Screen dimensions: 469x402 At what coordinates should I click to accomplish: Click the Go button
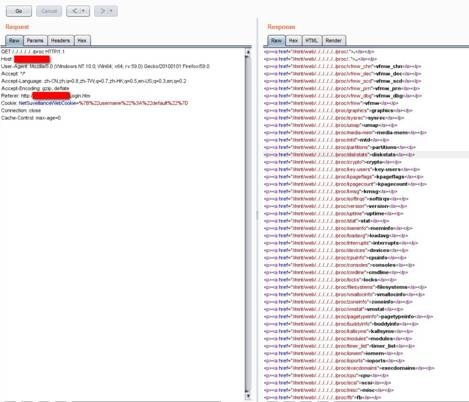(19, 11)
